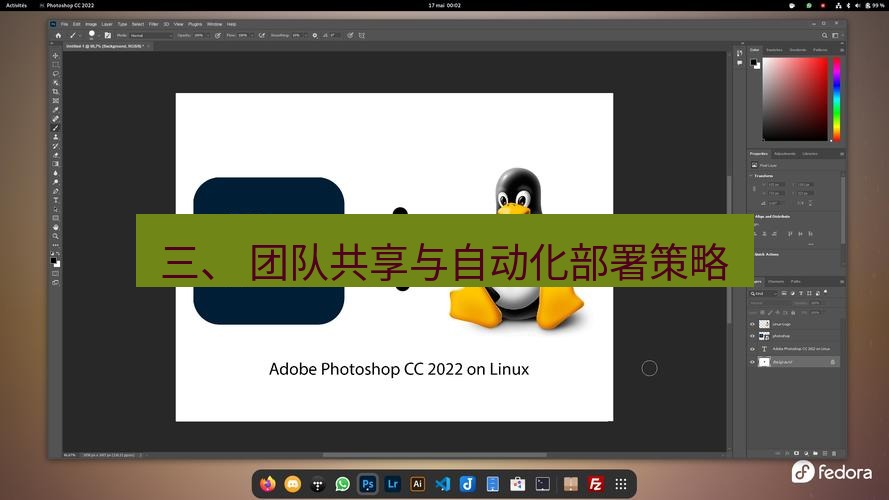Open the workspace switcher in options bar

tap(835, 36)
